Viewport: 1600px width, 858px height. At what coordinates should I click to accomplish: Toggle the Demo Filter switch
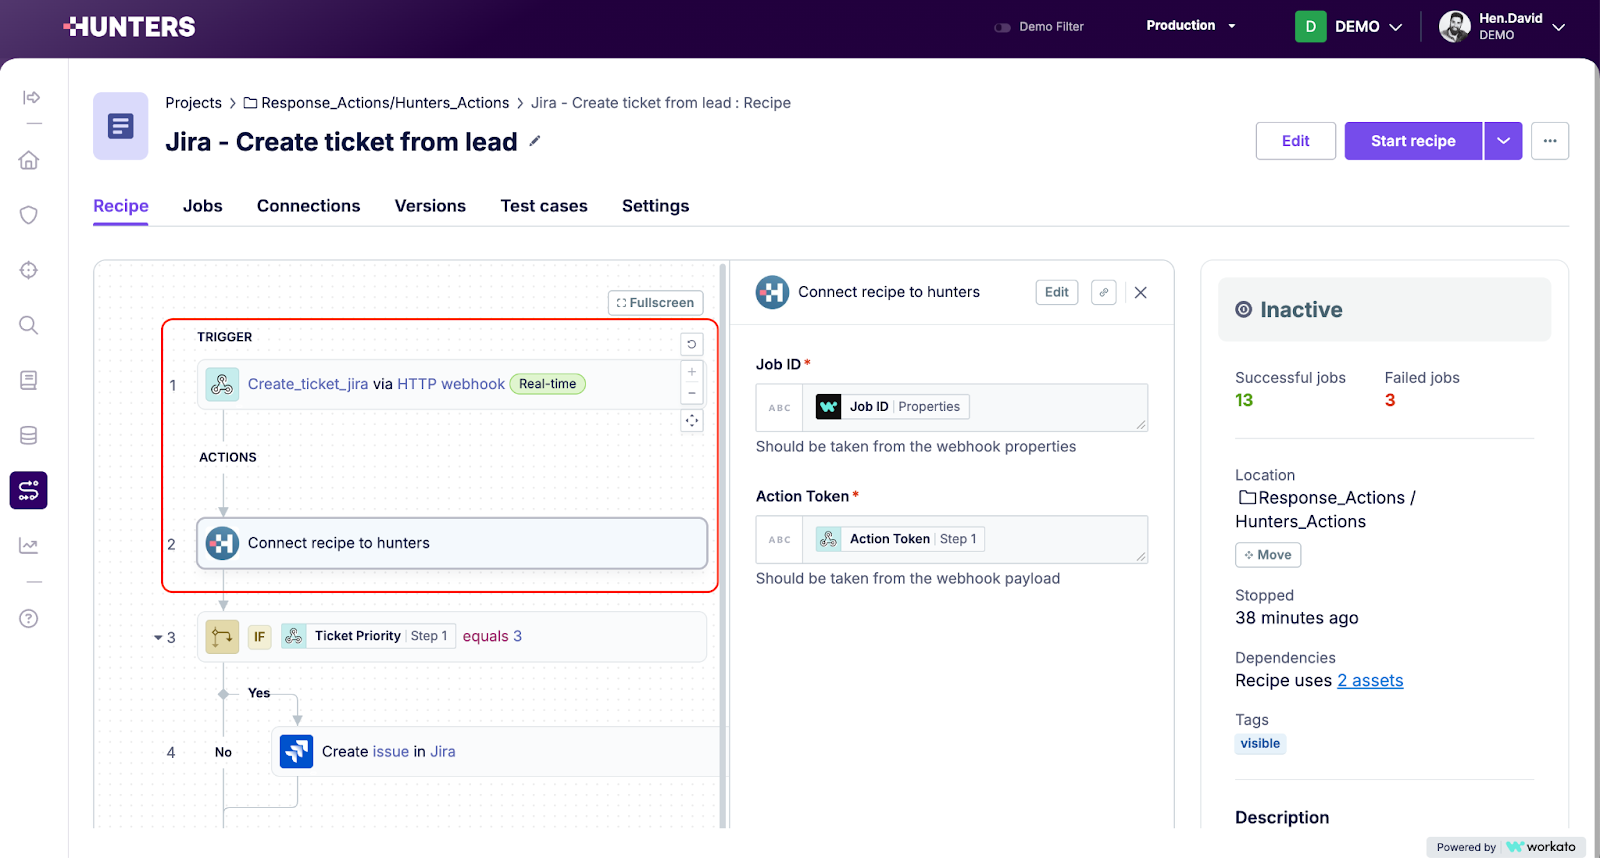point(1002,27)
